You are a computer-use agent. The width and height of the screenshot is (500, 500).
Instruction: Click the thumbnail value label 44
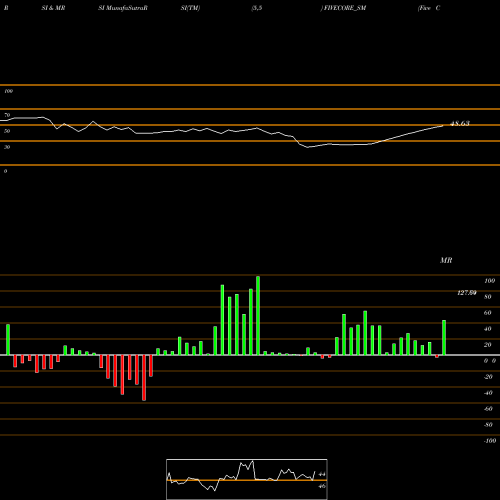pyautogui.click(x=322, y=474)
